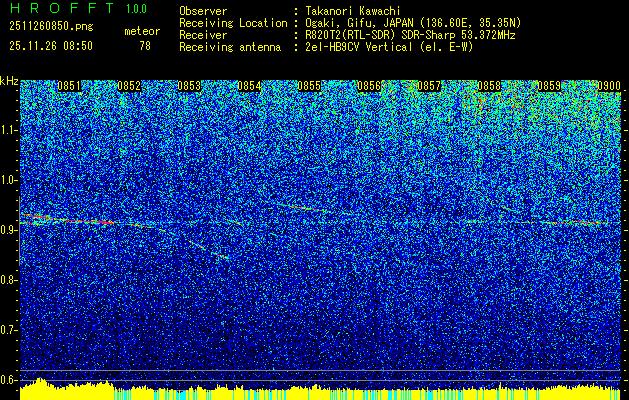Click the receiving location Ogaki, Gifu, JAPAN text
Viewport: 629px width, 400px height.
pyautogui.click(x=413, y=23)
